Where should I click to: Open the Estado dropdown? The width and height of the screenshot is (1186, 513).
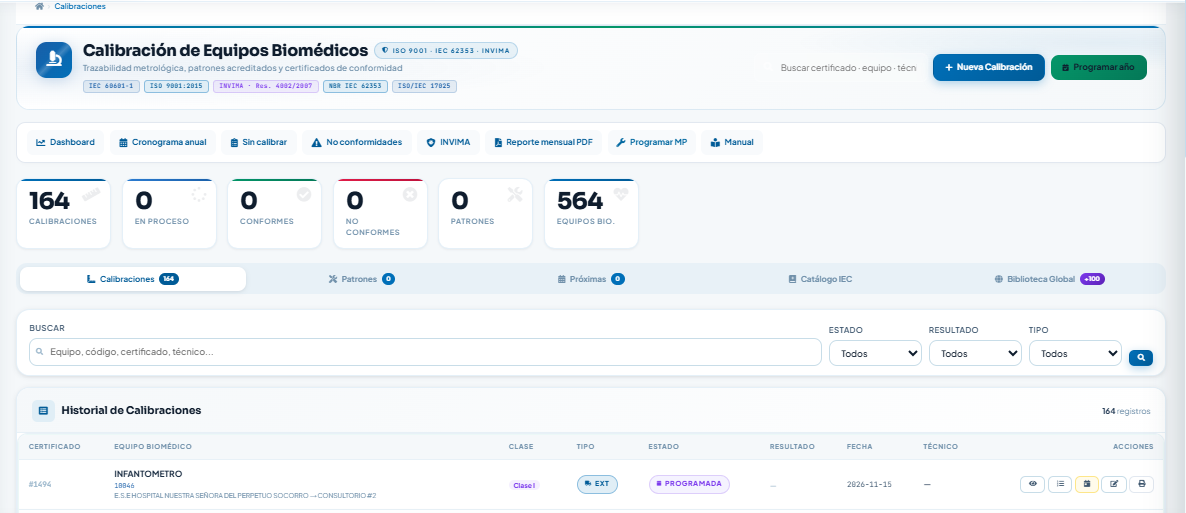tap(875, 353)
